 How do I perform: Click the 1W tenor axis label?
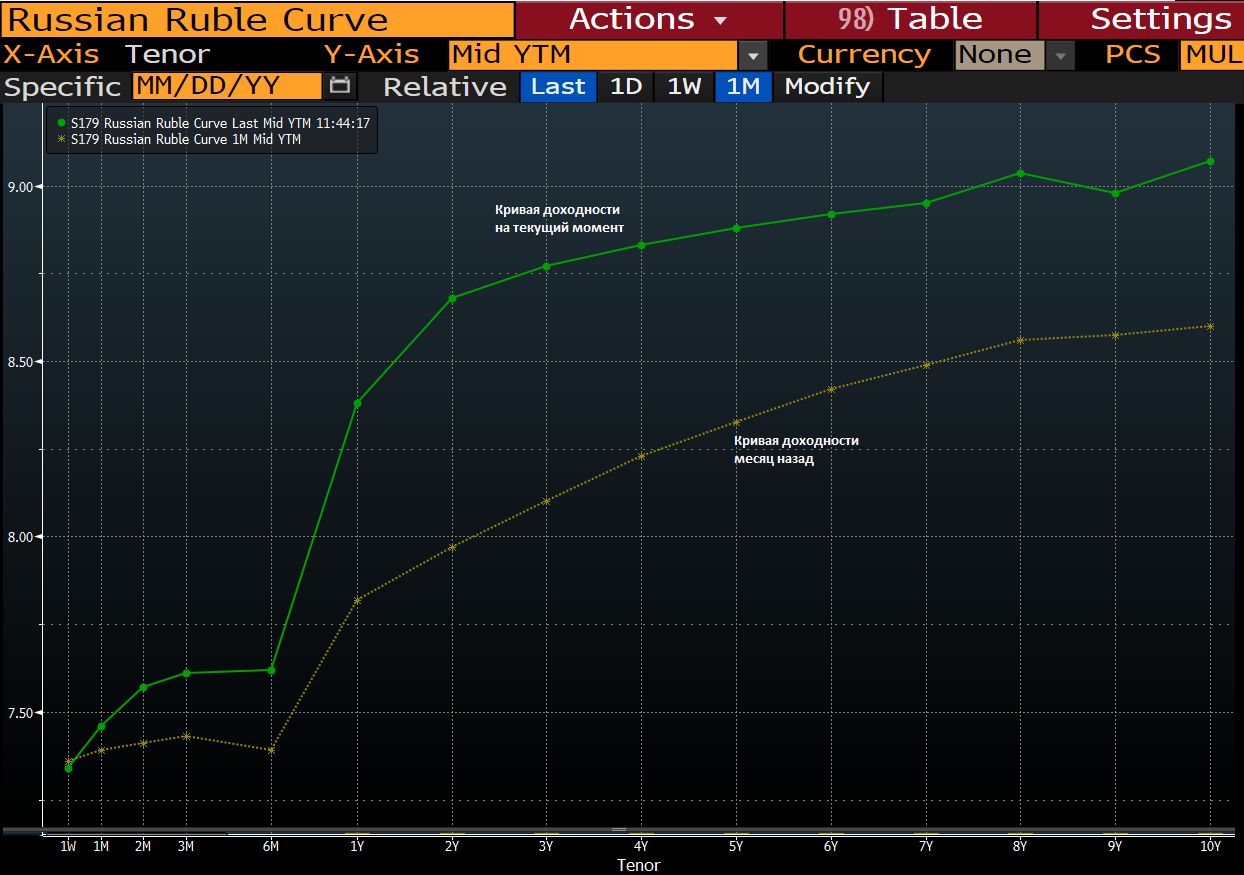tap(68, 847)
